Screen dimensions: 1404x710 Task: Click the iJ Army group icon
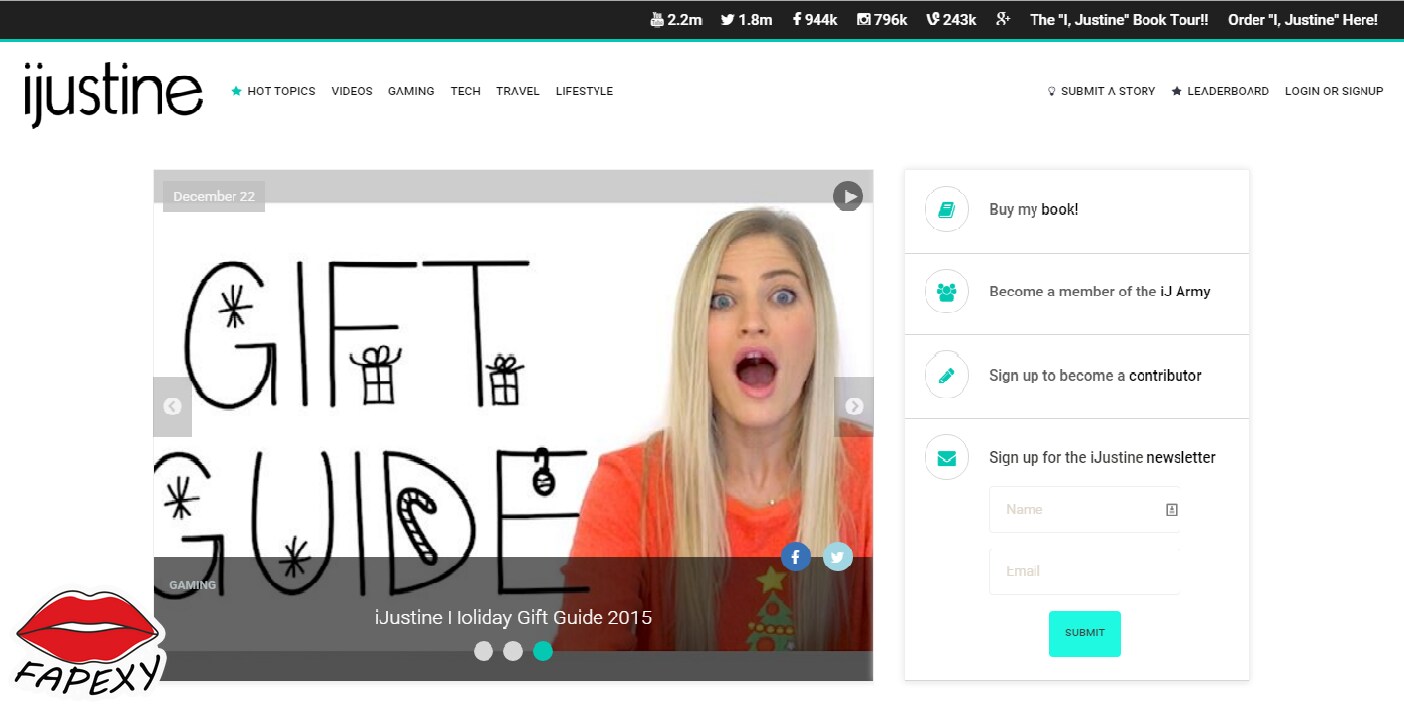pos(947,292)
